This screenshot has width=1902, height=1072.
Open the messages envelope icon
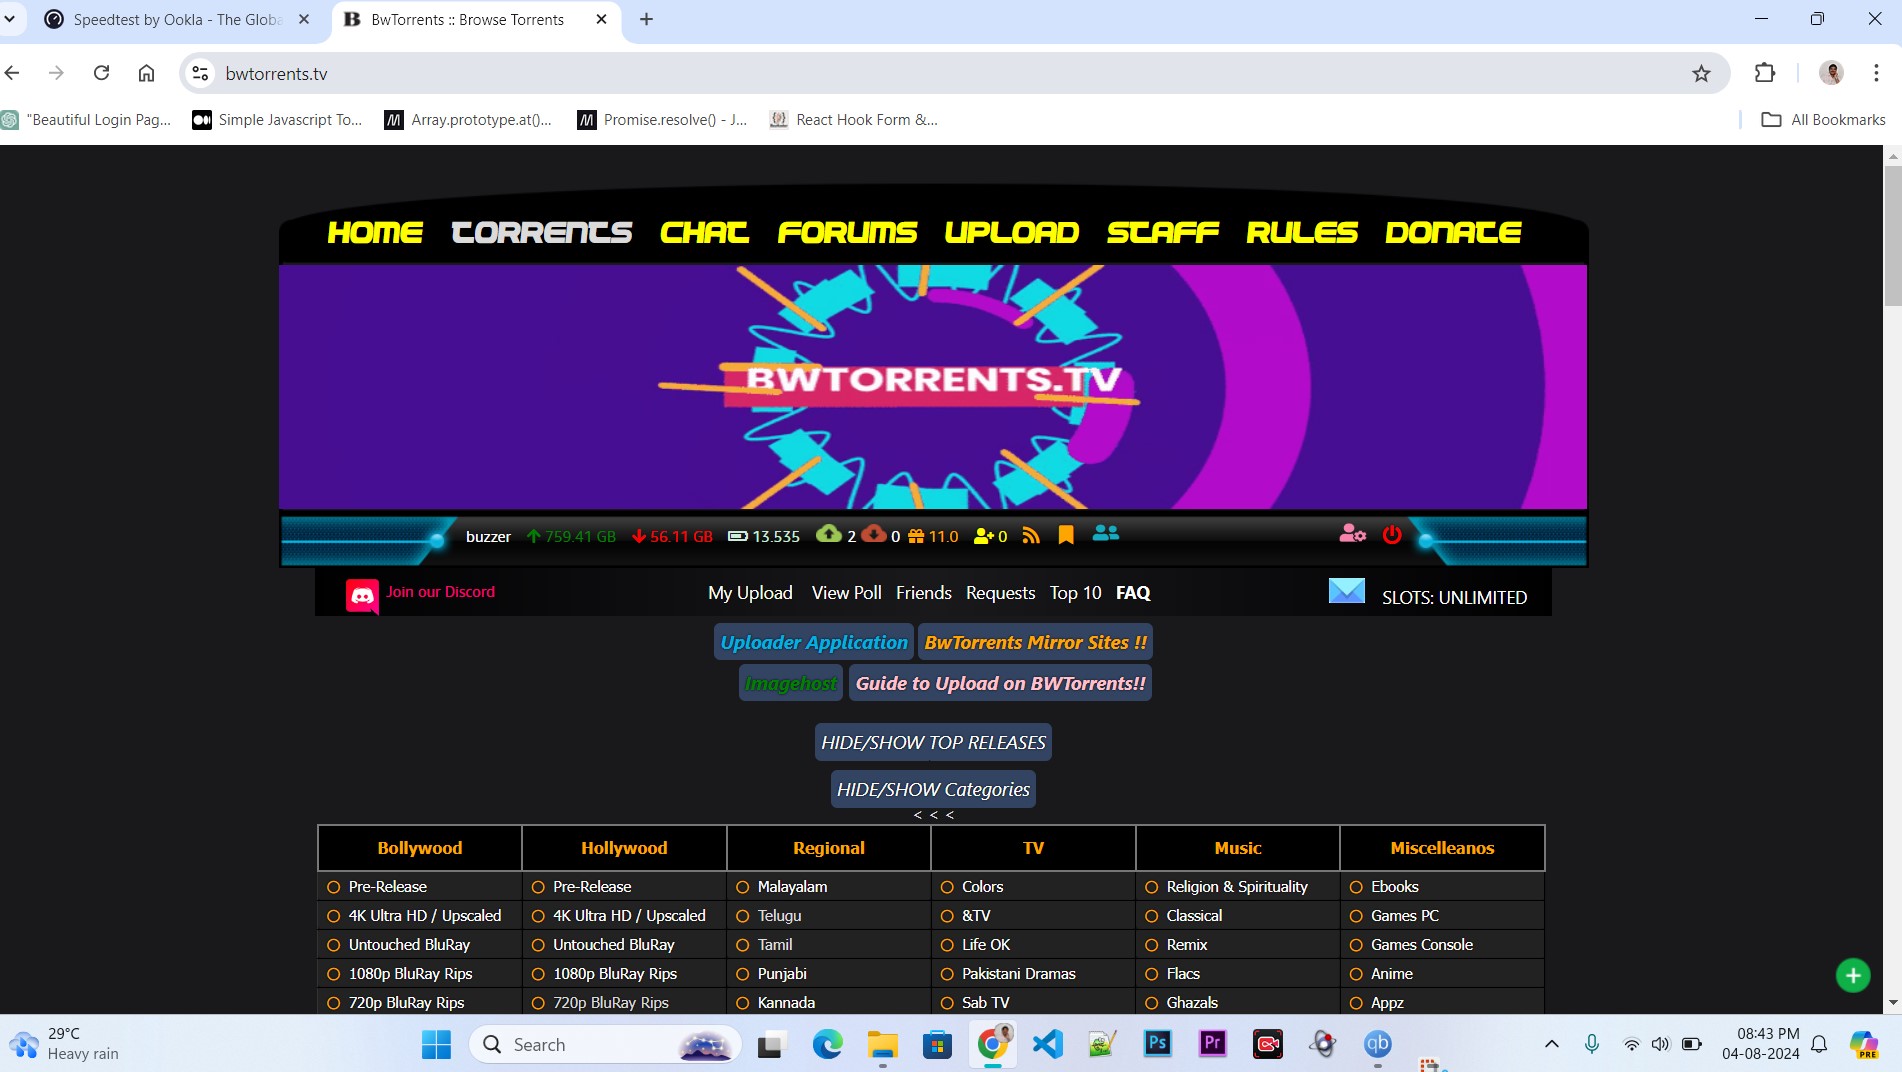(x=1346, y=591)
